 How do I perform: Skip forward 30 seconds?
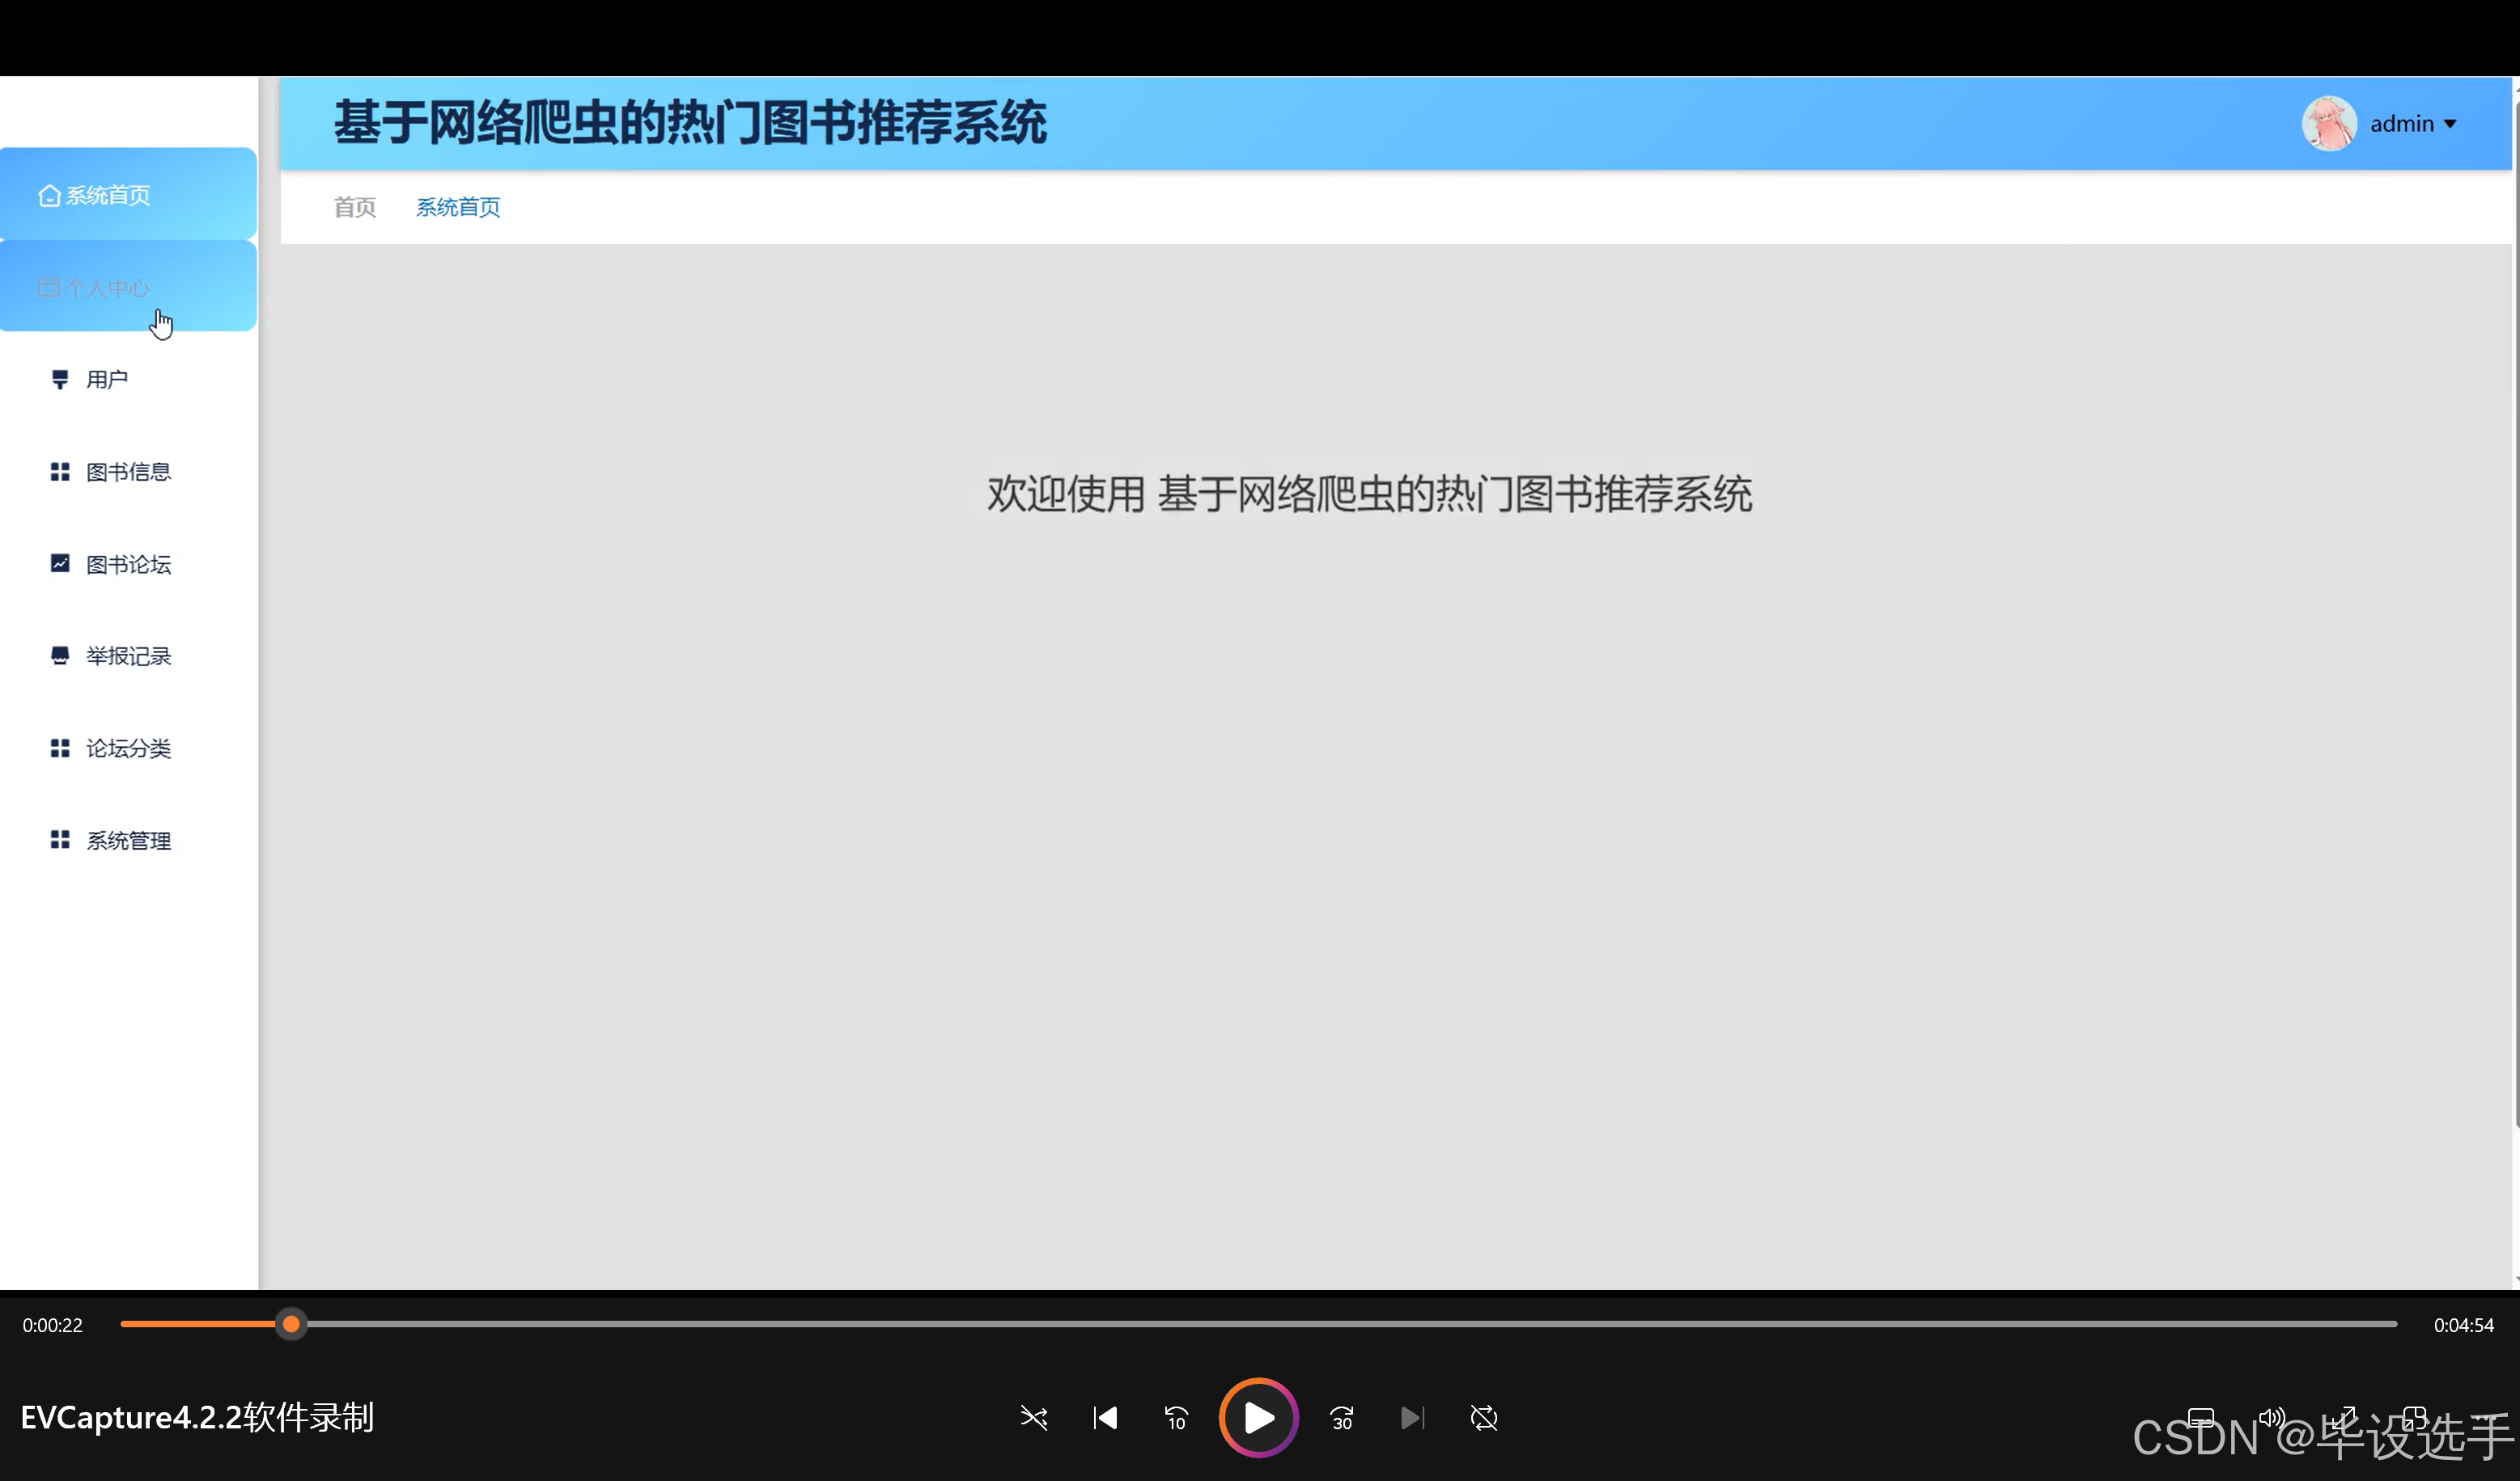(x=1341, y=1417)
